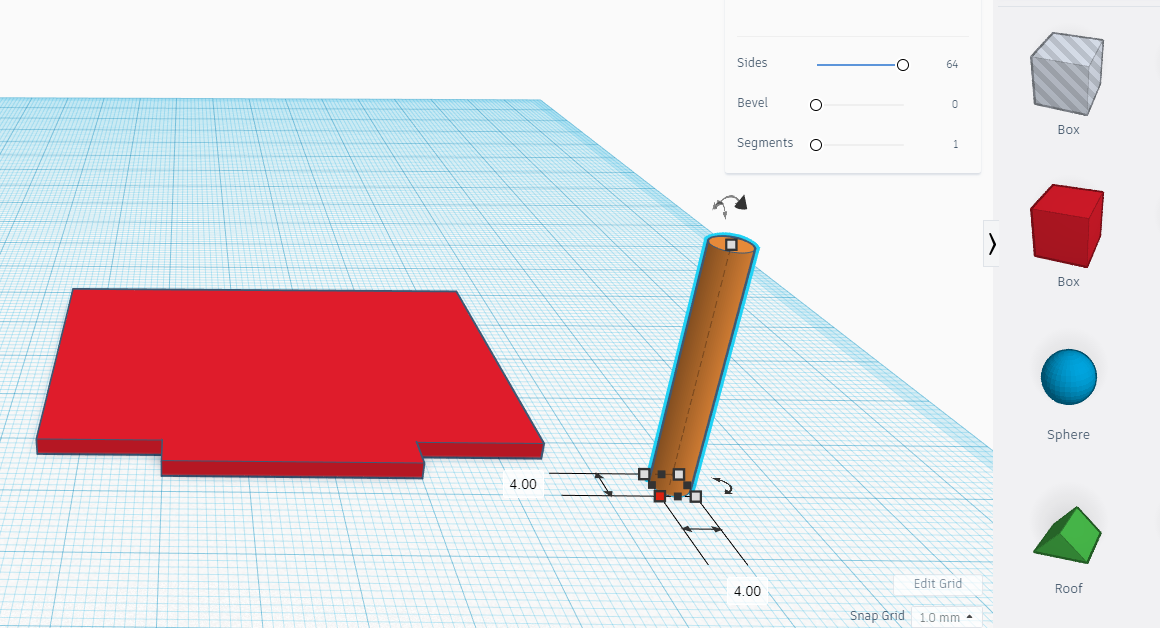Select the green Roof shape
Viewport: 1160px width, 628px height.
pyautogui.click(x=1068, y=533)
